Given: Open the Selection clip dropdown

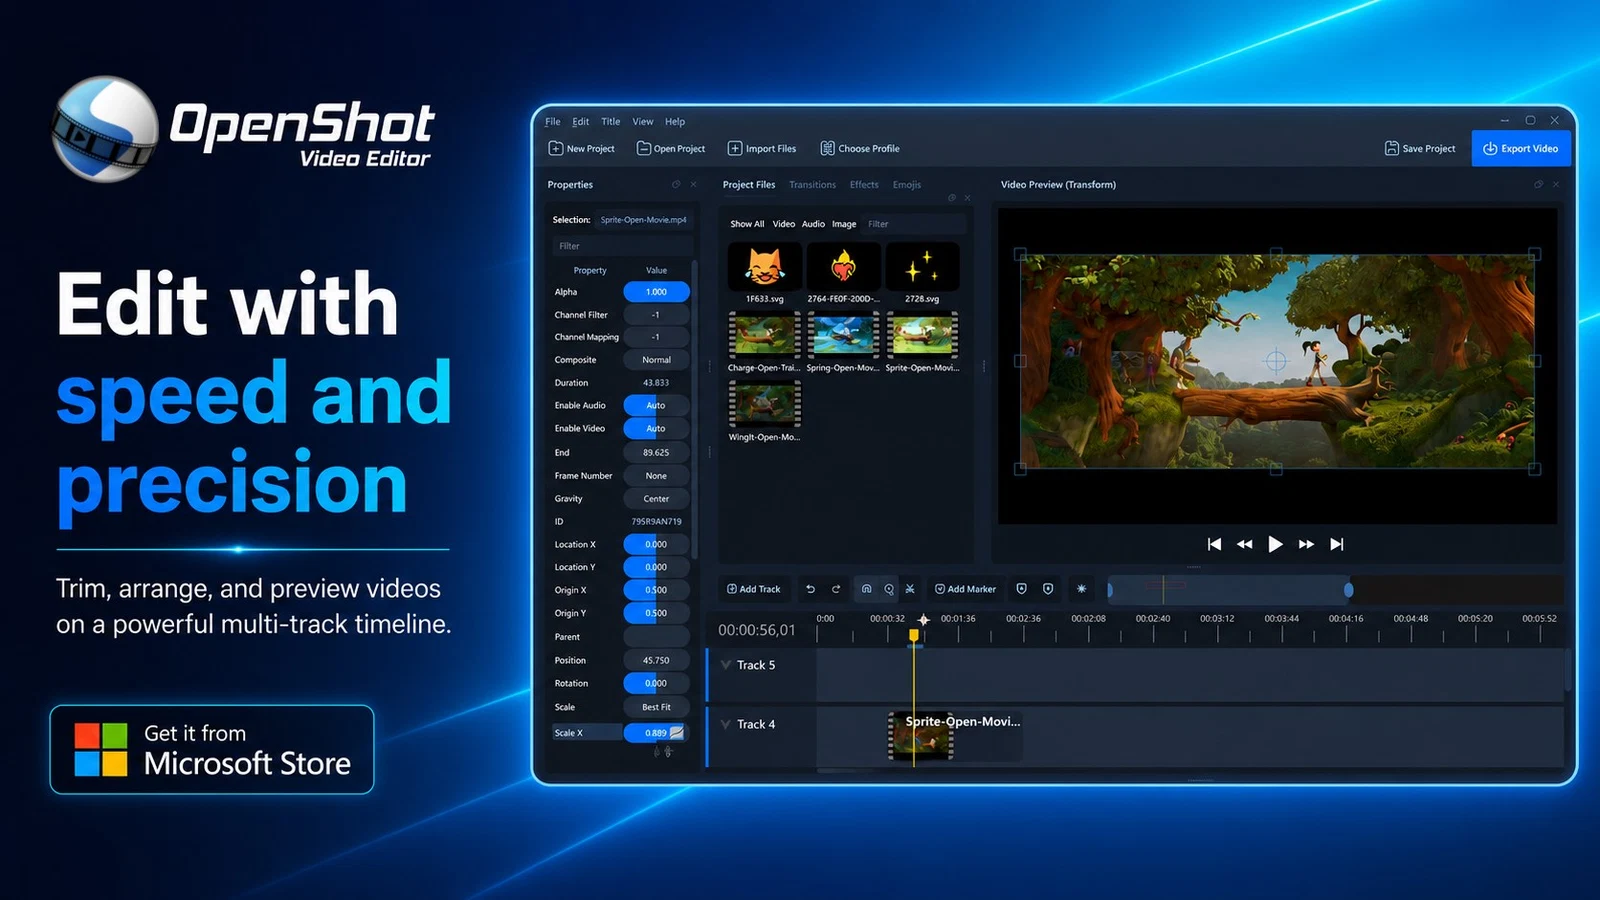Looking at the screenshot, I should (644, 220).
